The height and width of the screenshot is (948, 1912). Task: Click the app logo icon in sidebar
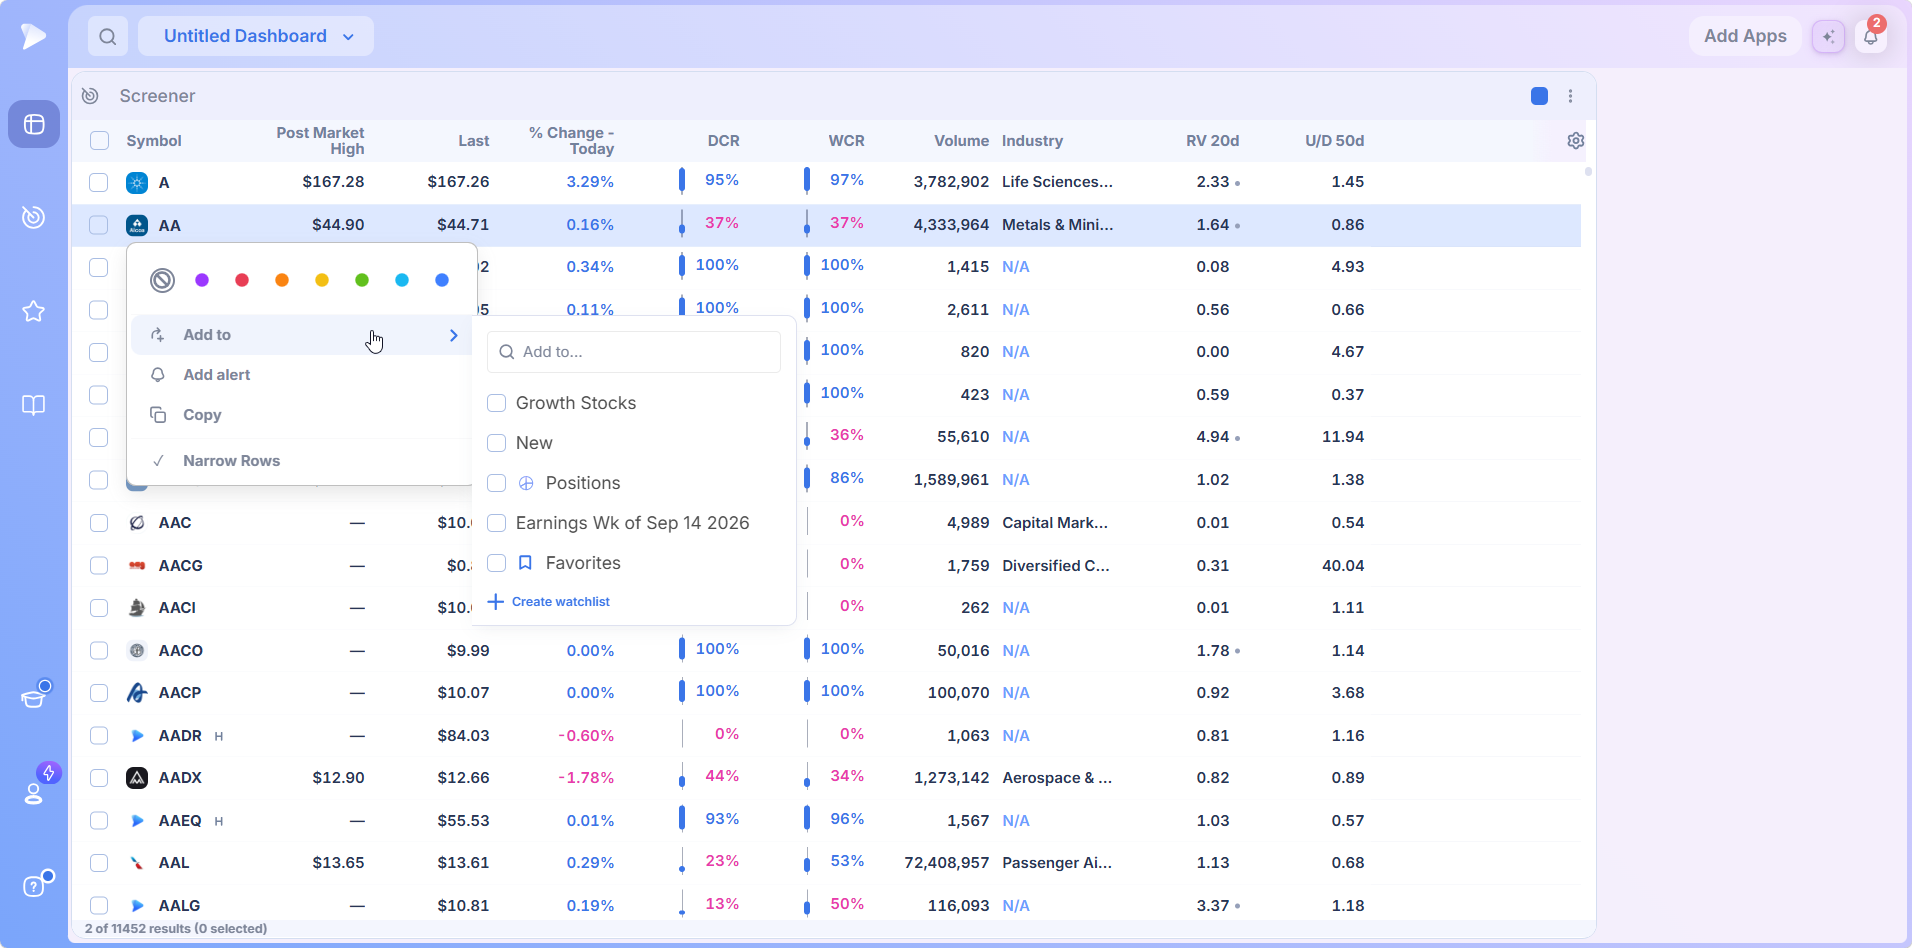[33, 36]
